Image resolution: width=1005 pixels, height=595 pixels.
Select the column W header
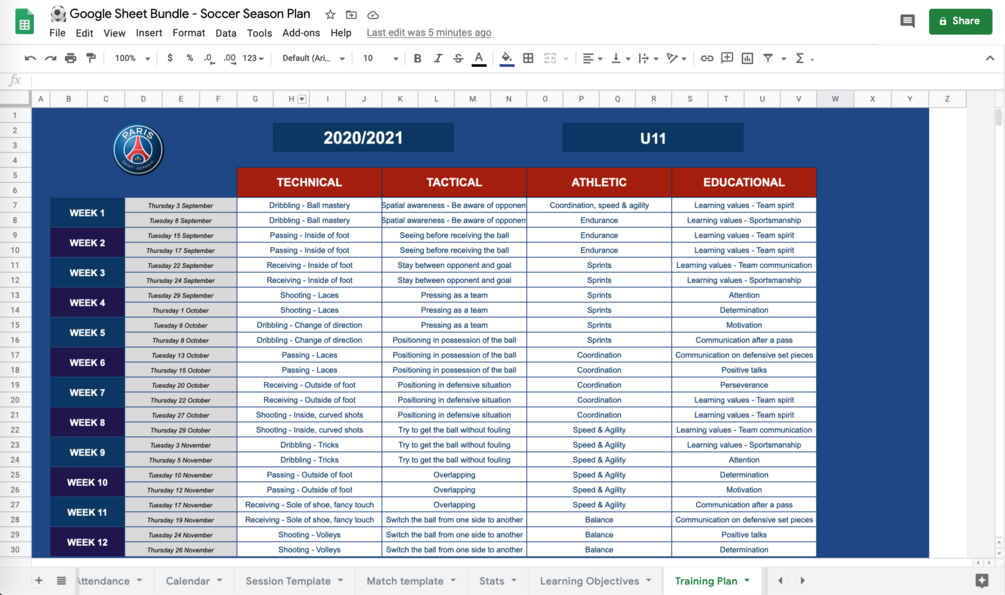(835, 99)
